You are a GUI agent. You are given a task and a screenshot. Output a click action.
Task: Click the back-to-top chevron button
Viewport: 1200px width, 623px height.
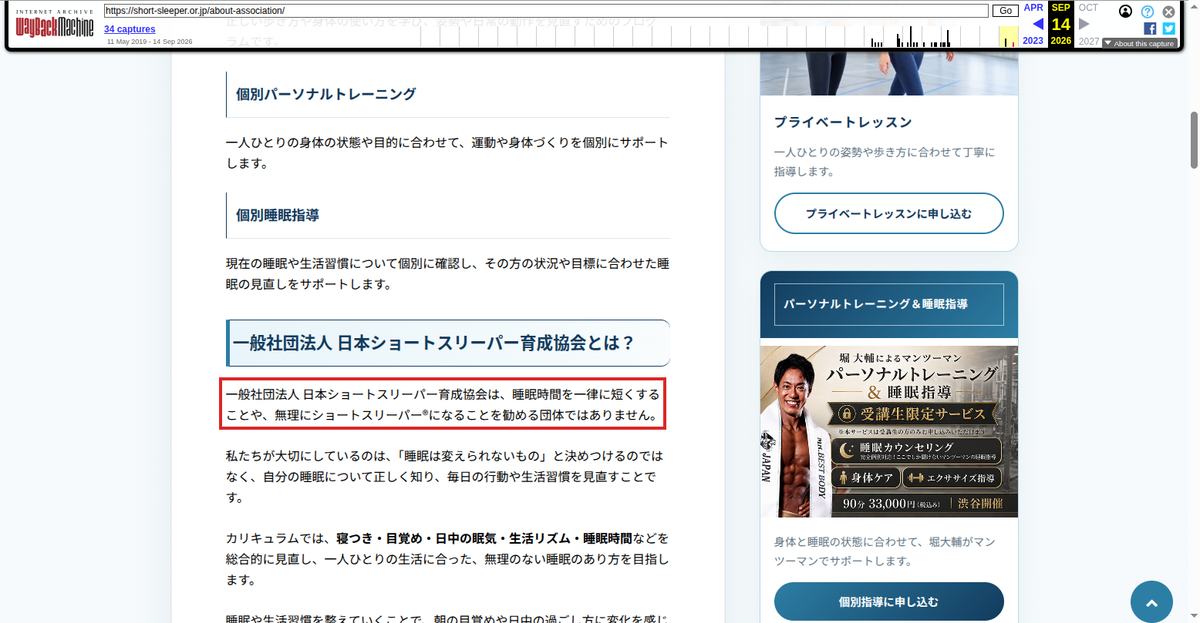(x=1151, y=603)
